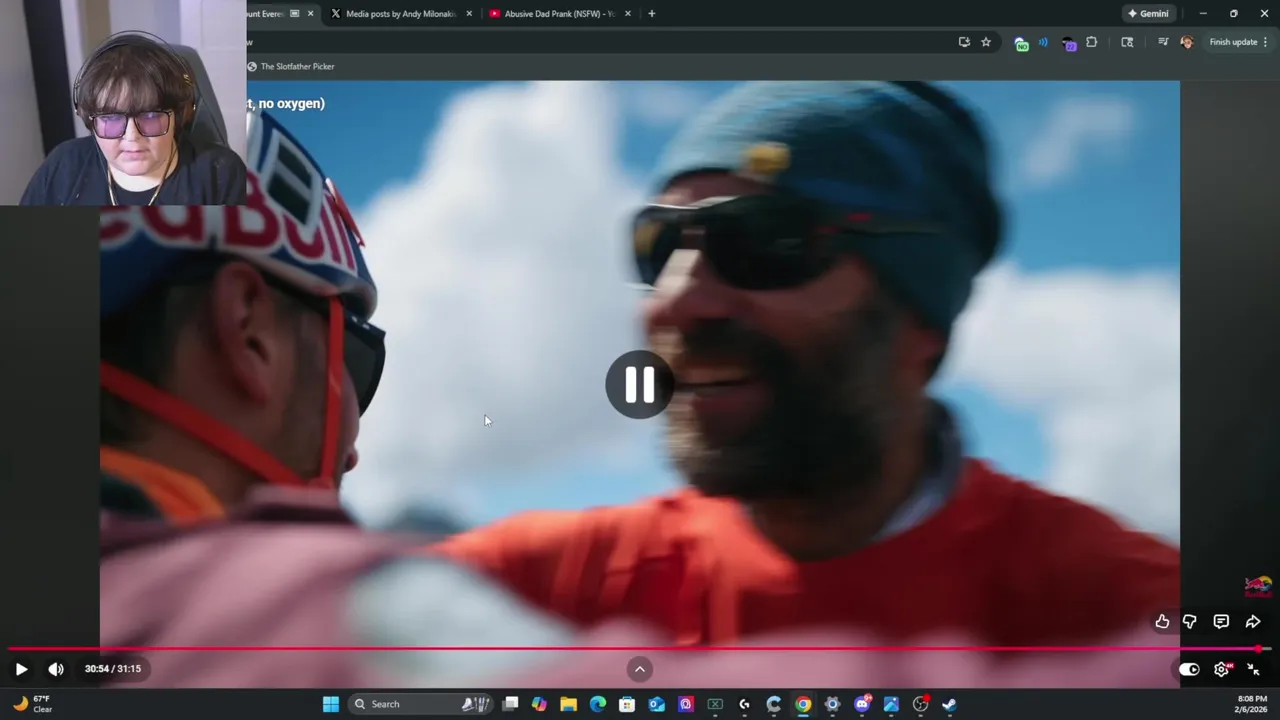Image resolution: width=1280 pixels, height=720 pixels.
Task: Click the taskbar Search box
Action: [420, 704]
